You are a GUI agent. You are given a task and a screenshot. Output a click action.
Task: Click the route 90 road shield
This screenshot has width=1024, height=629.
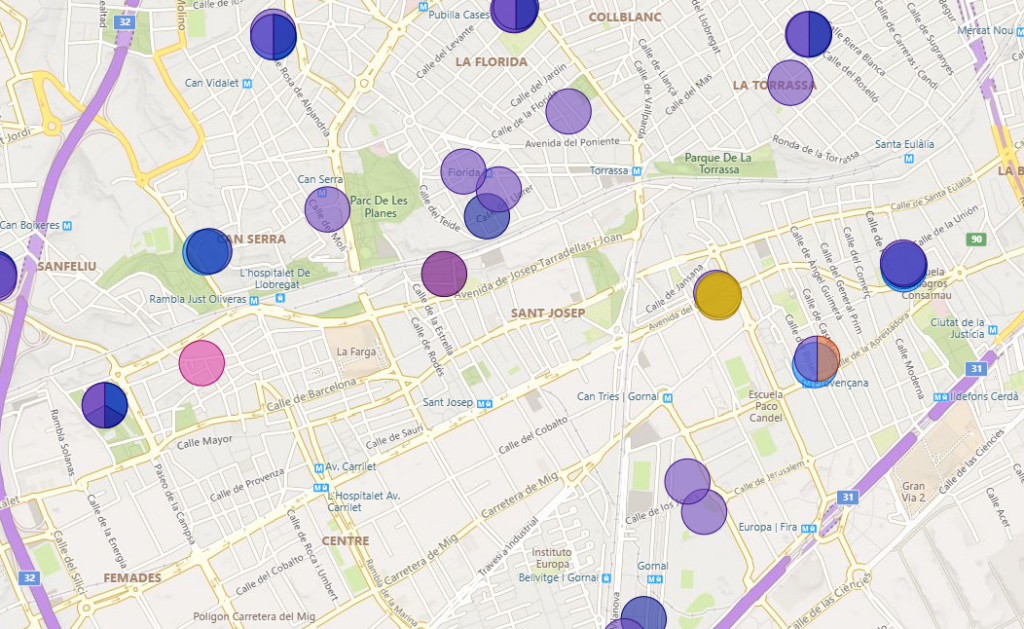(976, 239)
